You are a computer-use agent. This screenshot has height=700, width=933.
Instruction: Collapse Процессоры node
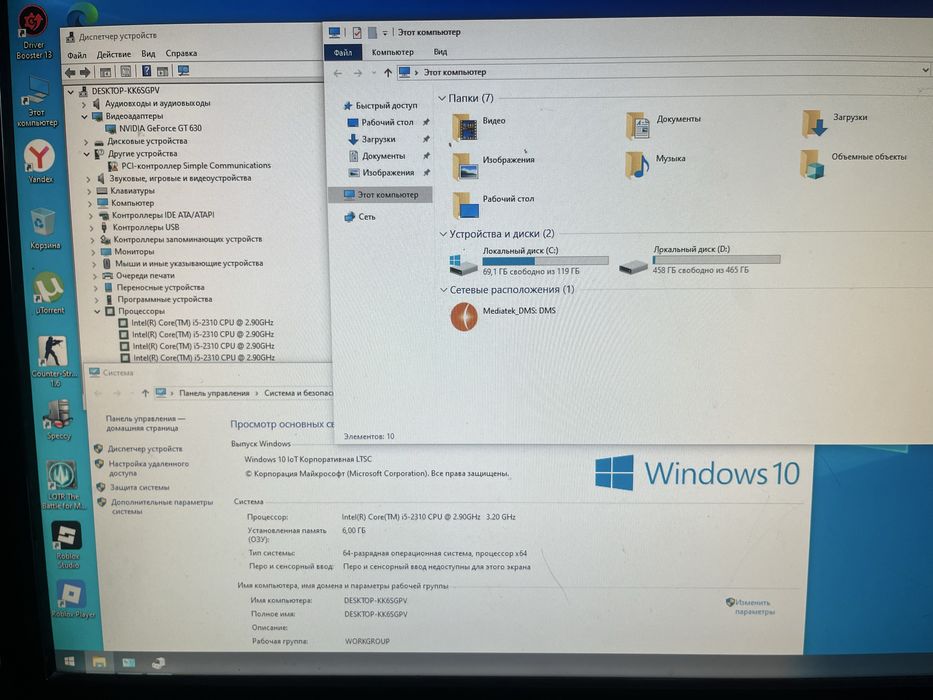click(97, 311)
